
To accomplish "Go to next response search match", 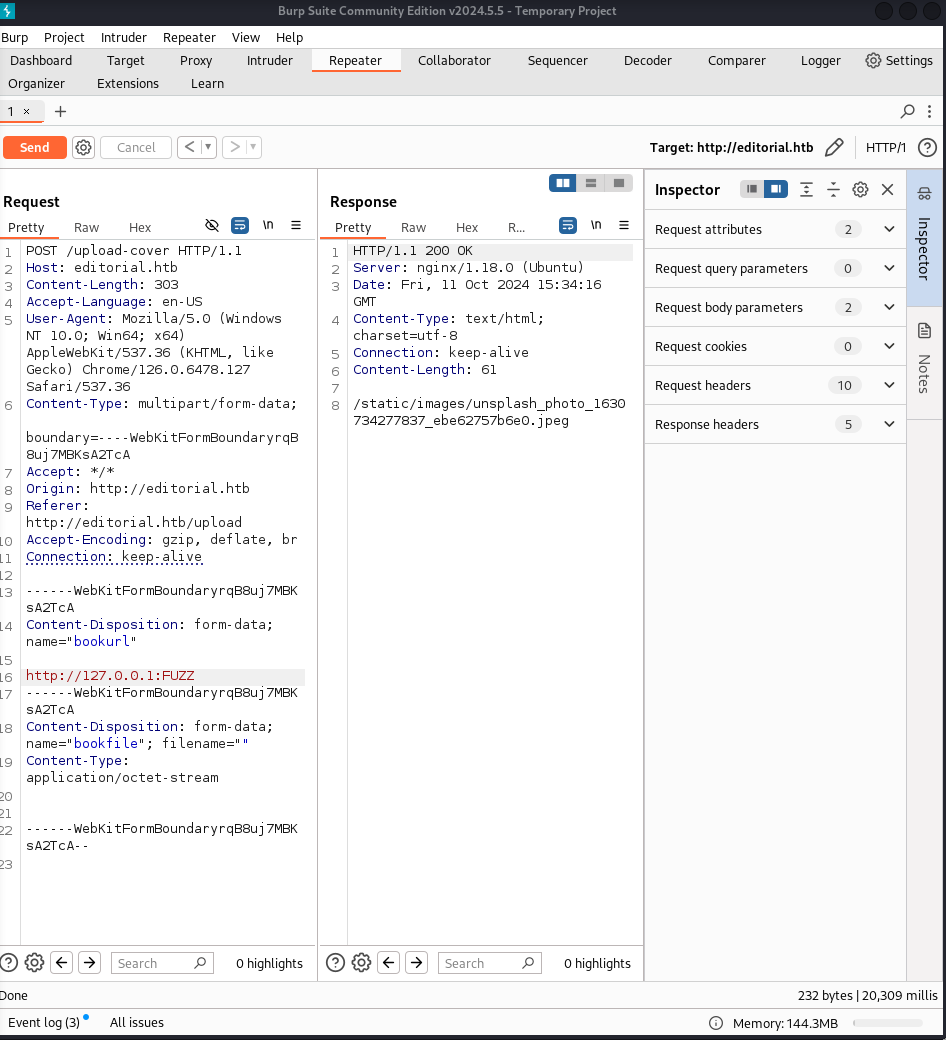I will click(417, 962).
